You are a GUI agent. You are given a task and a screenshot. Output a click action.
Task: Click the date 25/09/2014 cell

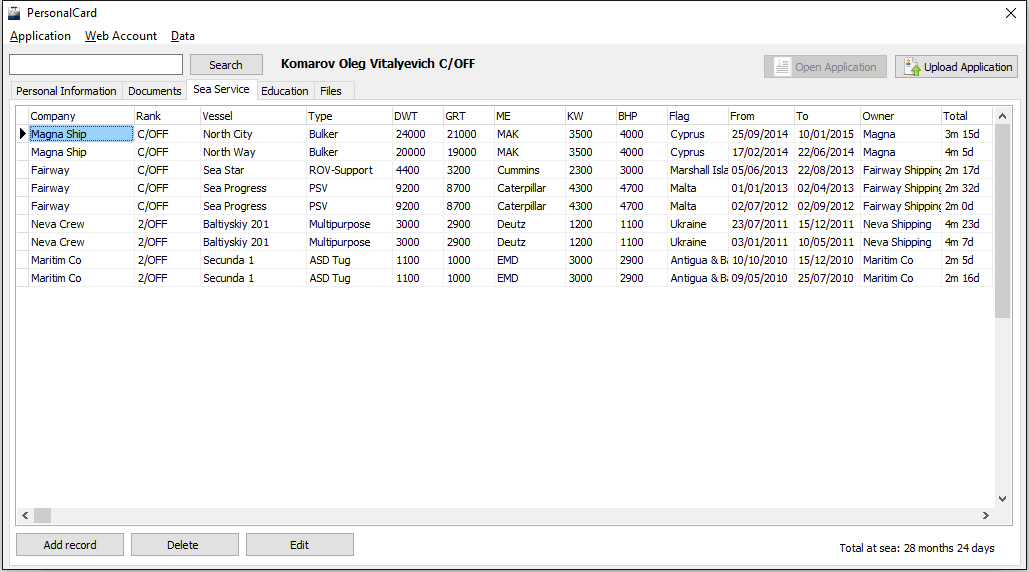(761, 134)
